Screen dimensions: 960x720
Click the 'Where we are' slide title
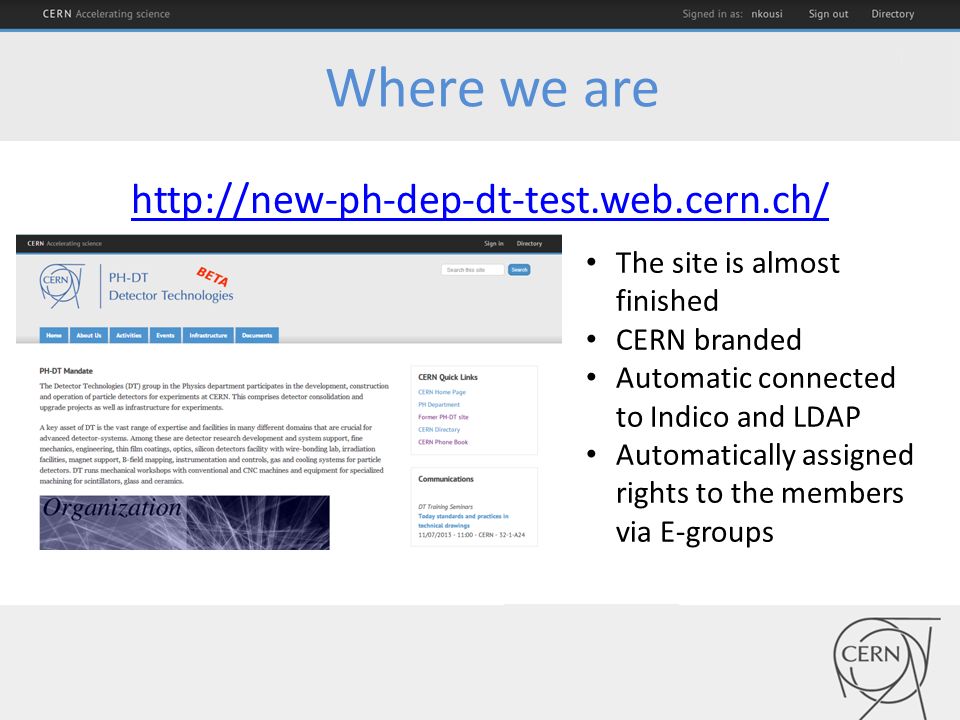point(492,89)
